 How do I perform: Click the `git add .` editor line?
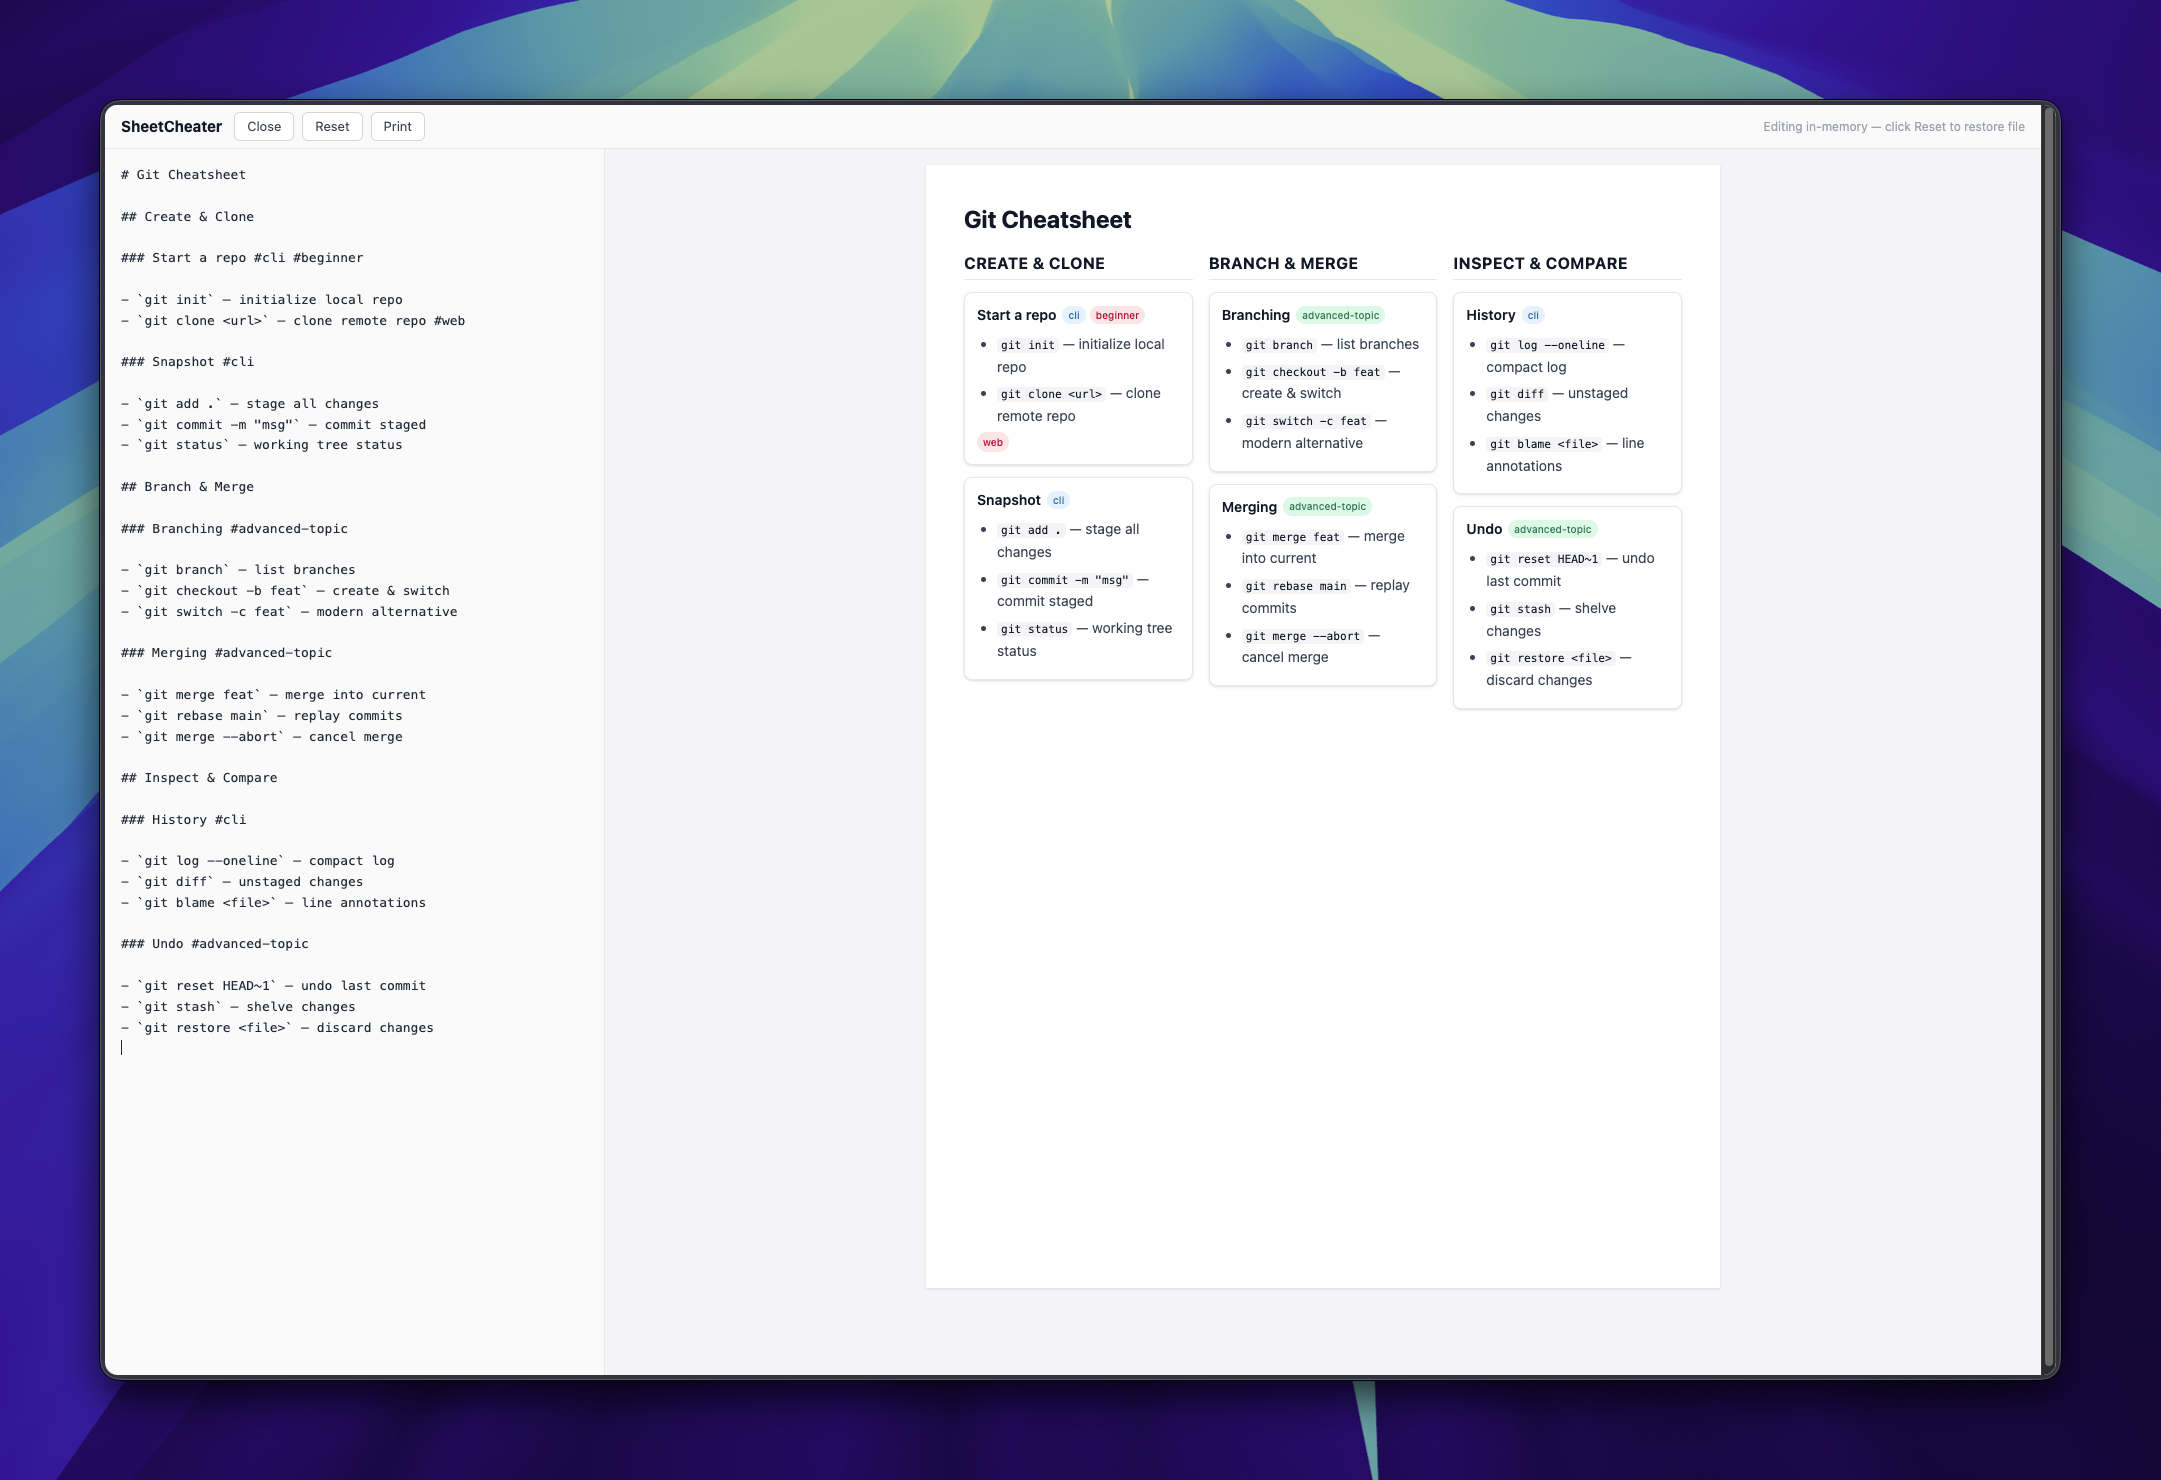250,404
